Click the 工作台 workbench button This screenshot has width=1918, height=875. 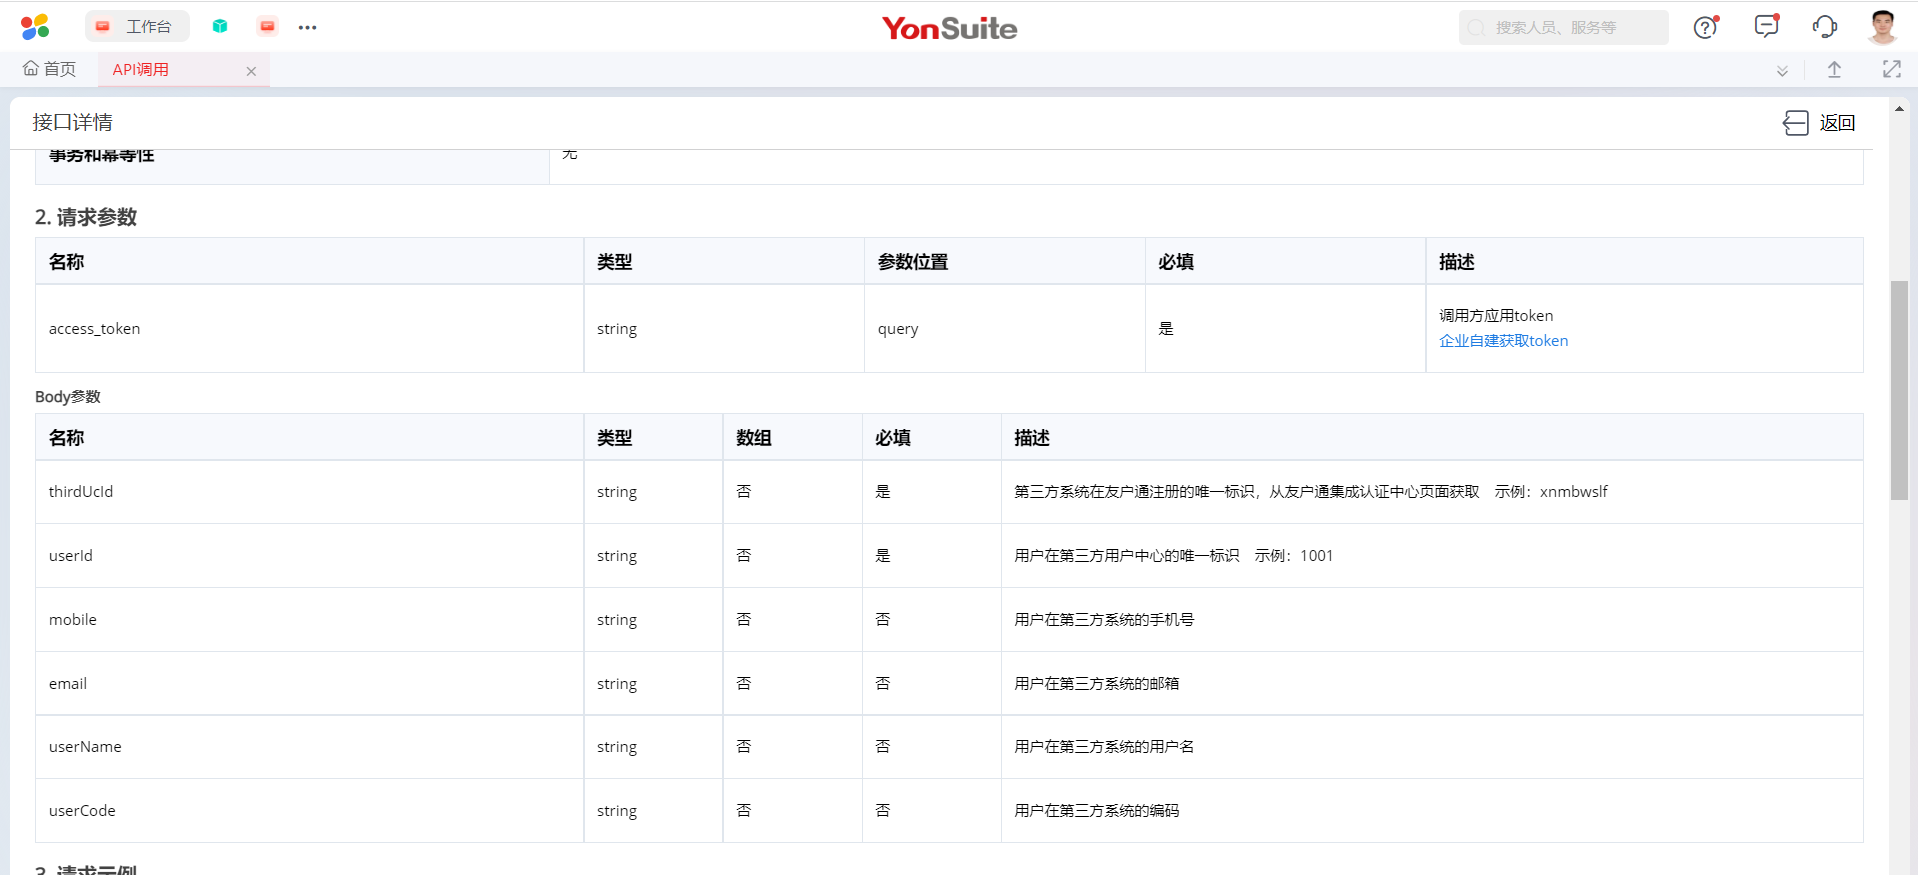pyautogui.click(x=137, y=27)
